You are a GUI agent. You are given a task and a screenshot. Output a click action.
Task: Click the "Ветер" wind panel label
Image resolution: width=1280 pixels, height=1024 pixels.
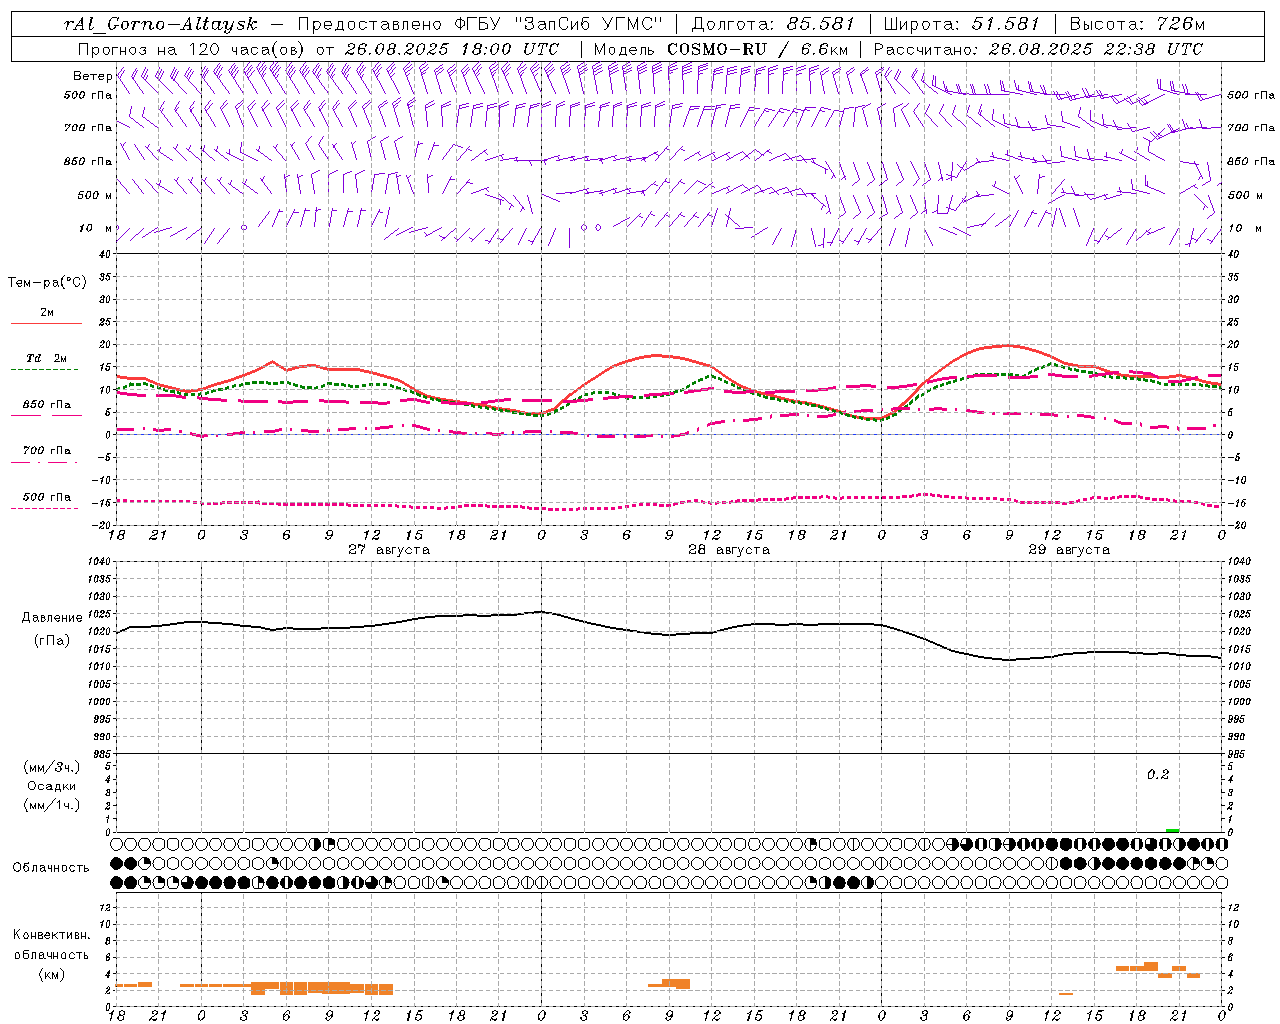click(92, 76)
